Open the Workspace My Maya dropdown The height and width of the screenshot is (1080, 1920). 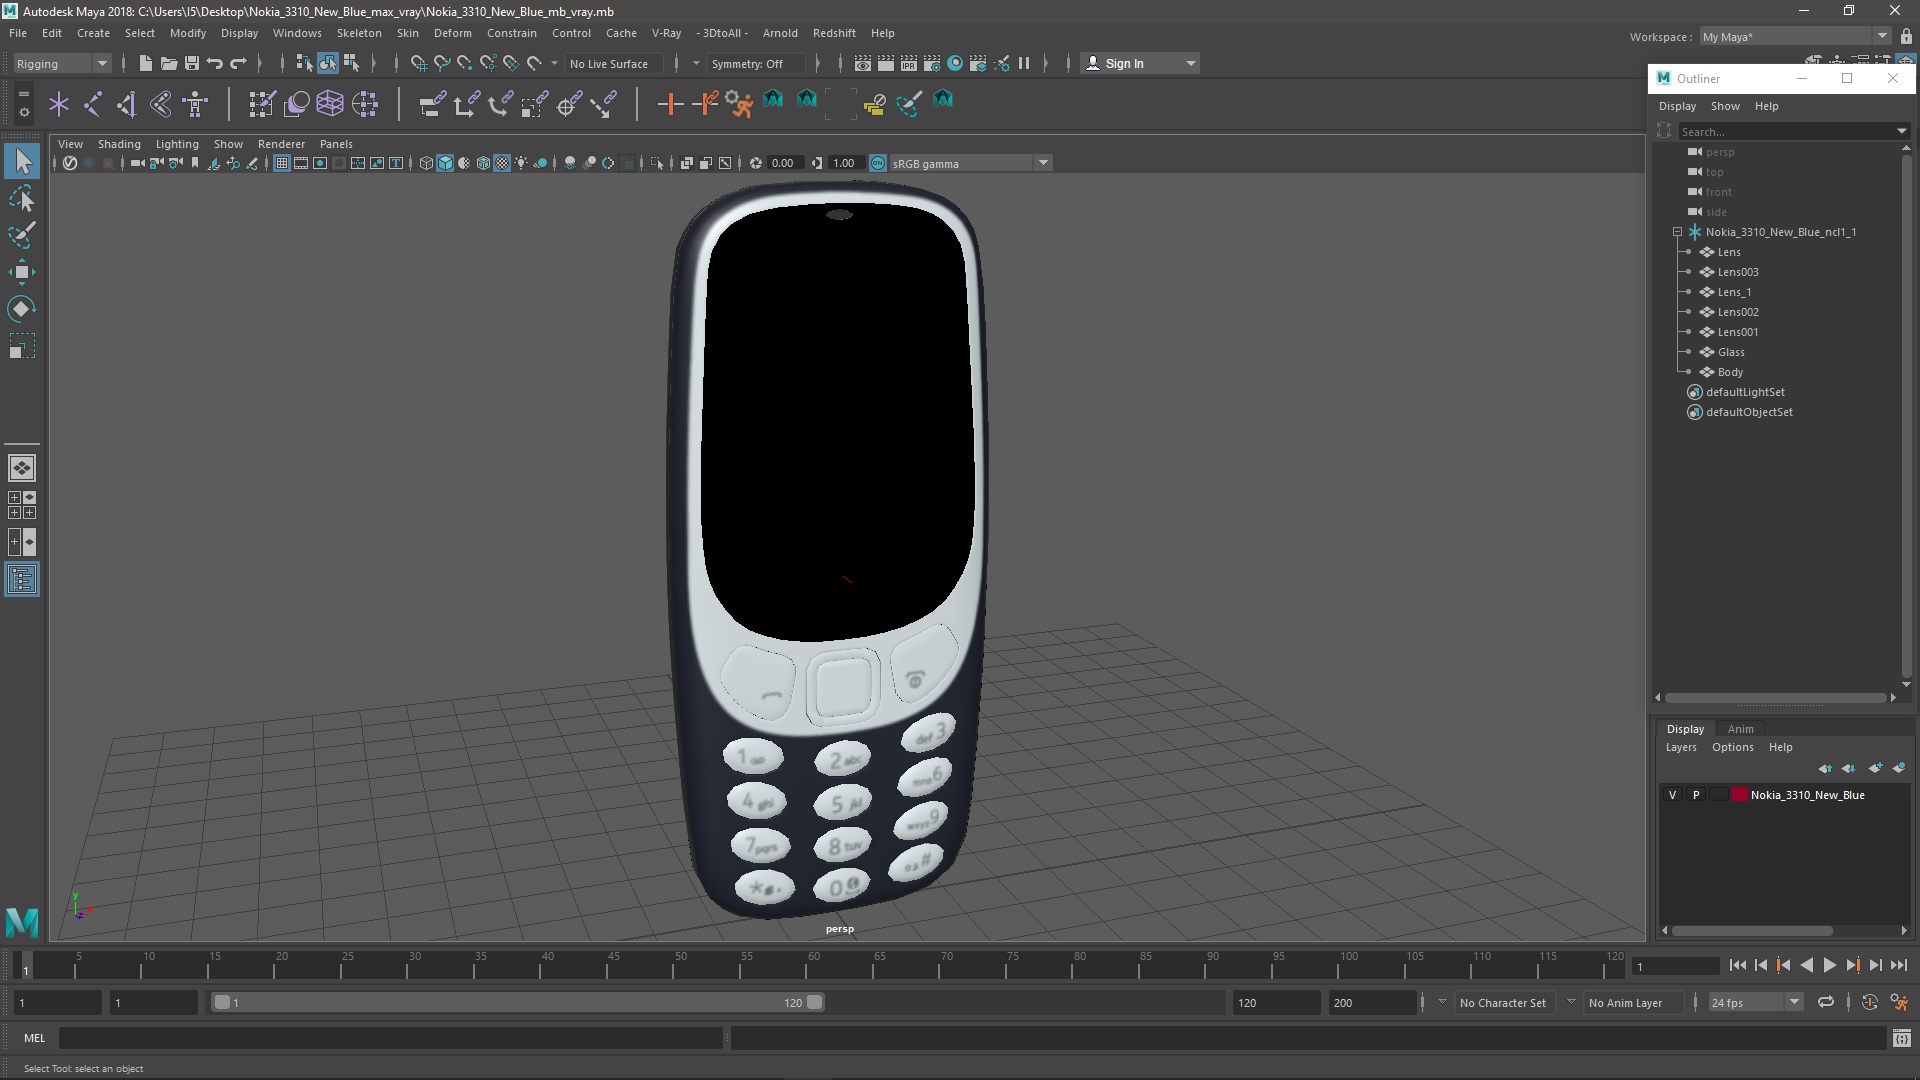pyautogui.click(x=1795, y=37)
